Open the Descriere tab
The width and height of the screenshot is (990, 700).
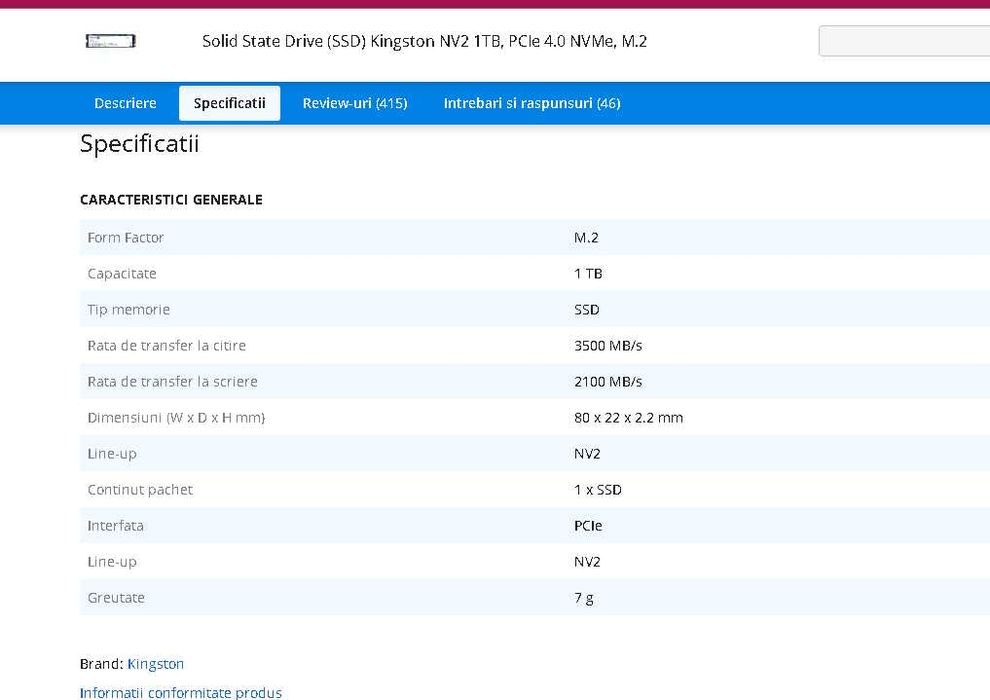(125, 103)
